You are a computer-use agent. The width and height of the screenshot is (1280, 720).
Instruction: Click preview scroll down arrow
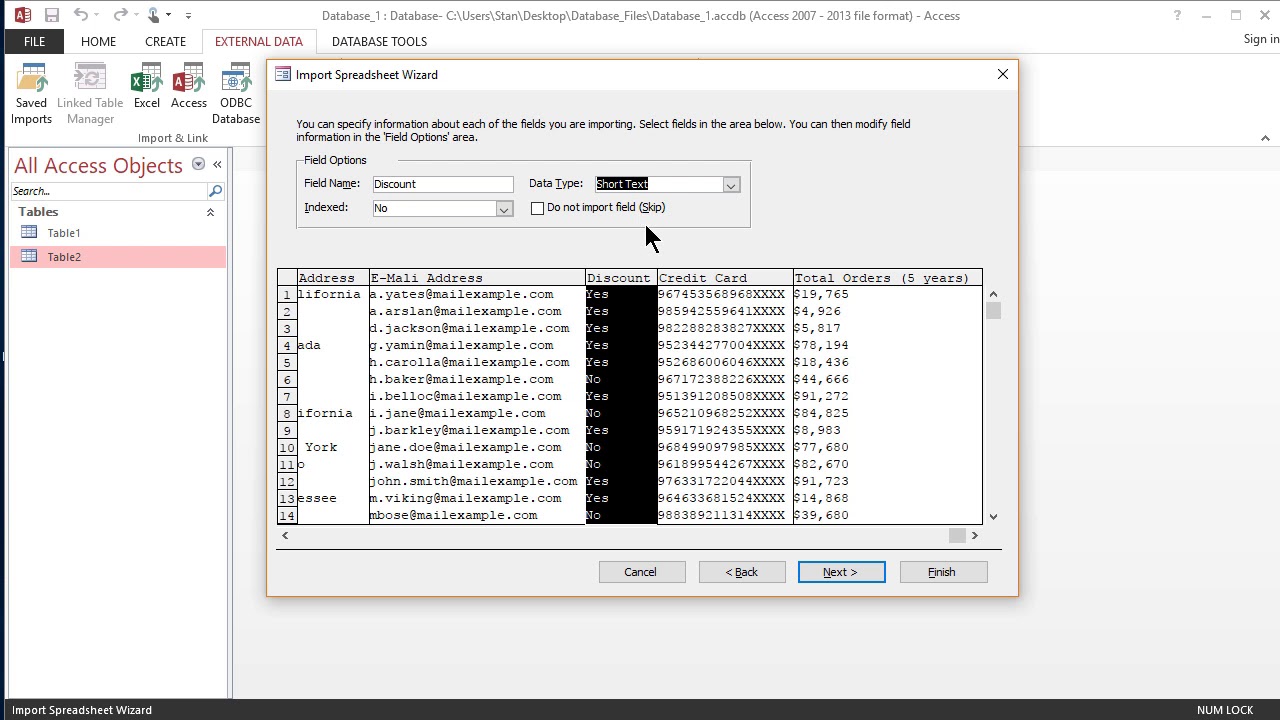(x=993, y=516)
